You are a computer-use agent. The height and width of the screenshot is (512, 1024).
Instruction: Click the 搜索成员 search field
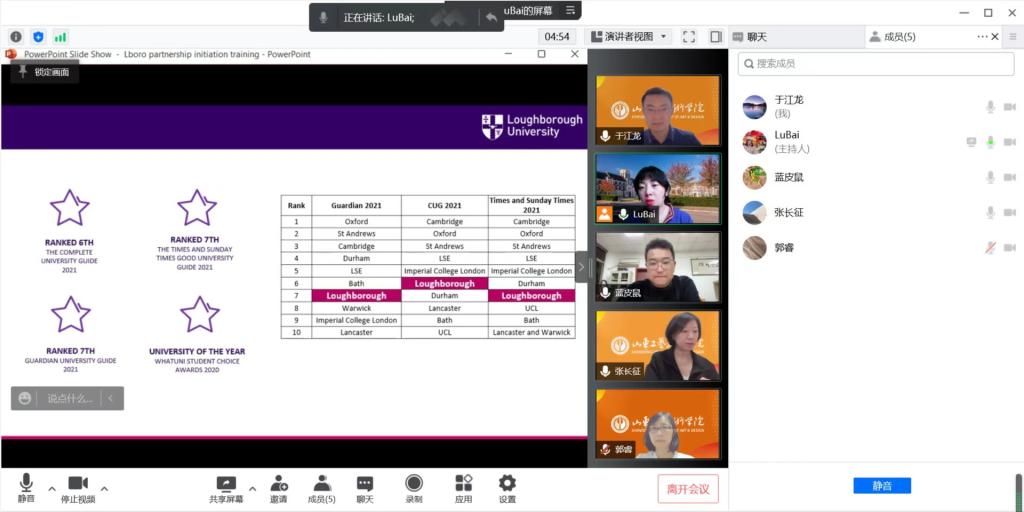pyautogui.click(x=876, y=64)
